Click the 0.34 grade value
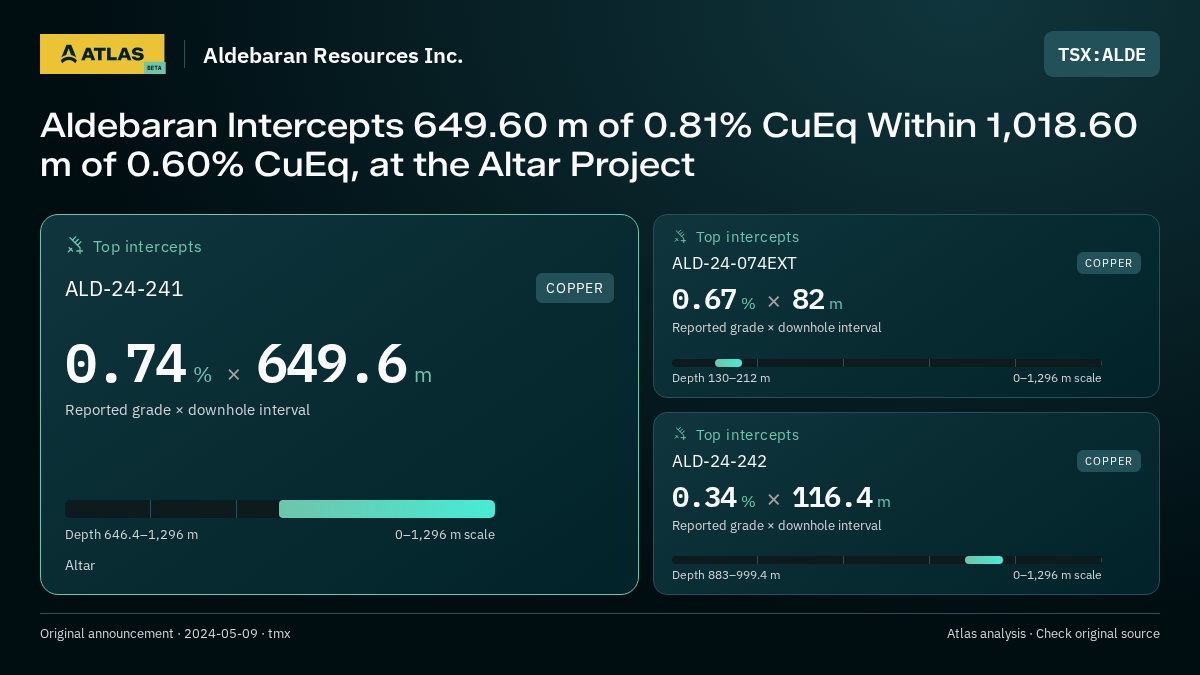This screenshot has height=675, width=1200. [704, 497]
